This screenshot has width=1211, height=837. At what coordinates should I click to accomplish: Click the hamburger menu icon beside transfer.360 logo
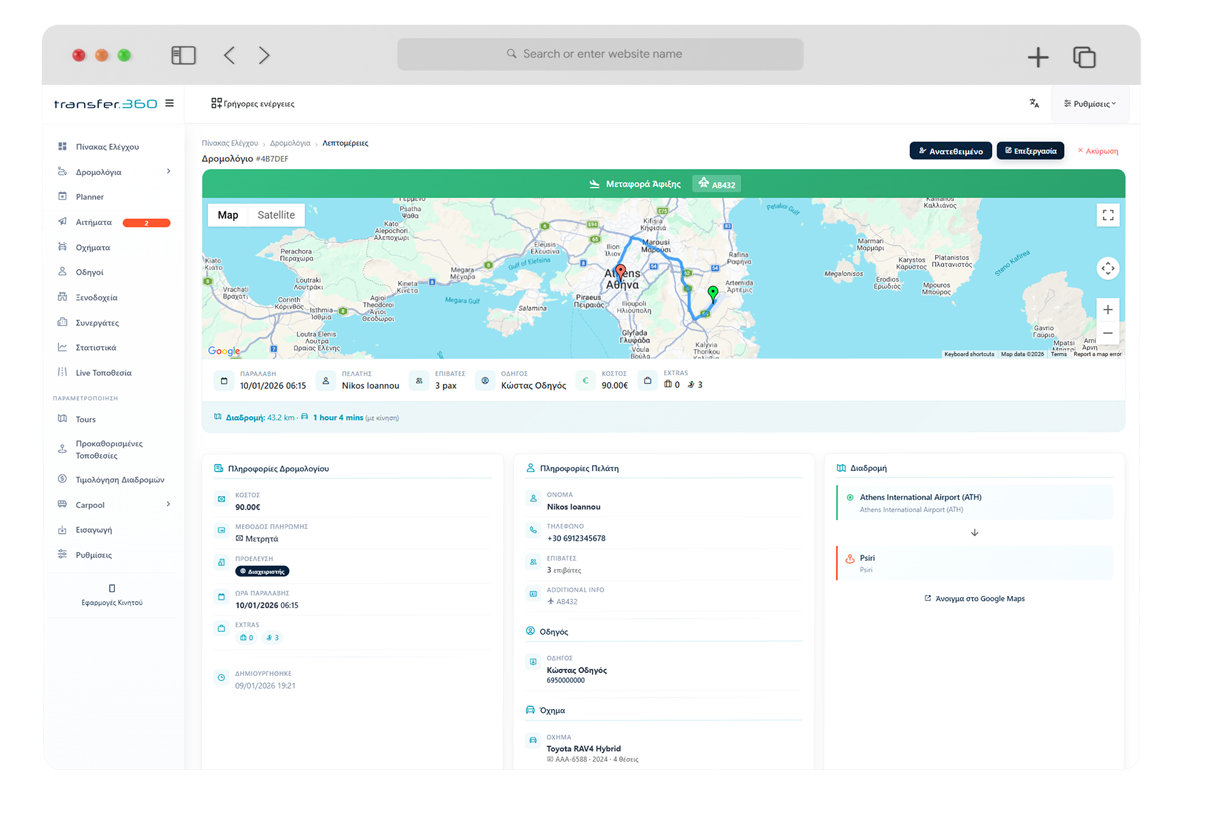click(169, 103)
